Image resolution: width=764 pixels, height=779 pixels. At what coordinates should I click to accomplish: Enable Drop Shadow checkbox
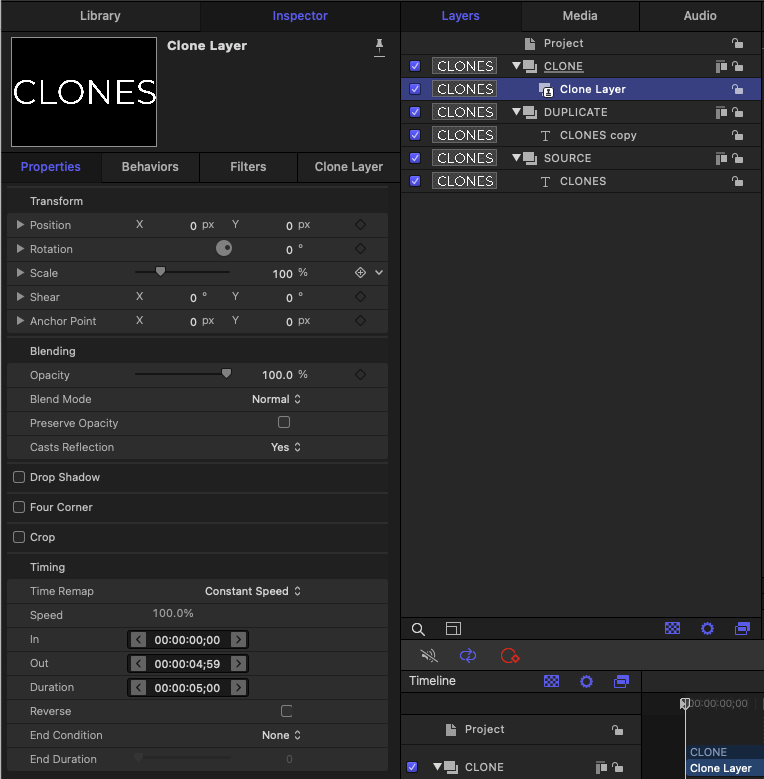19,477
